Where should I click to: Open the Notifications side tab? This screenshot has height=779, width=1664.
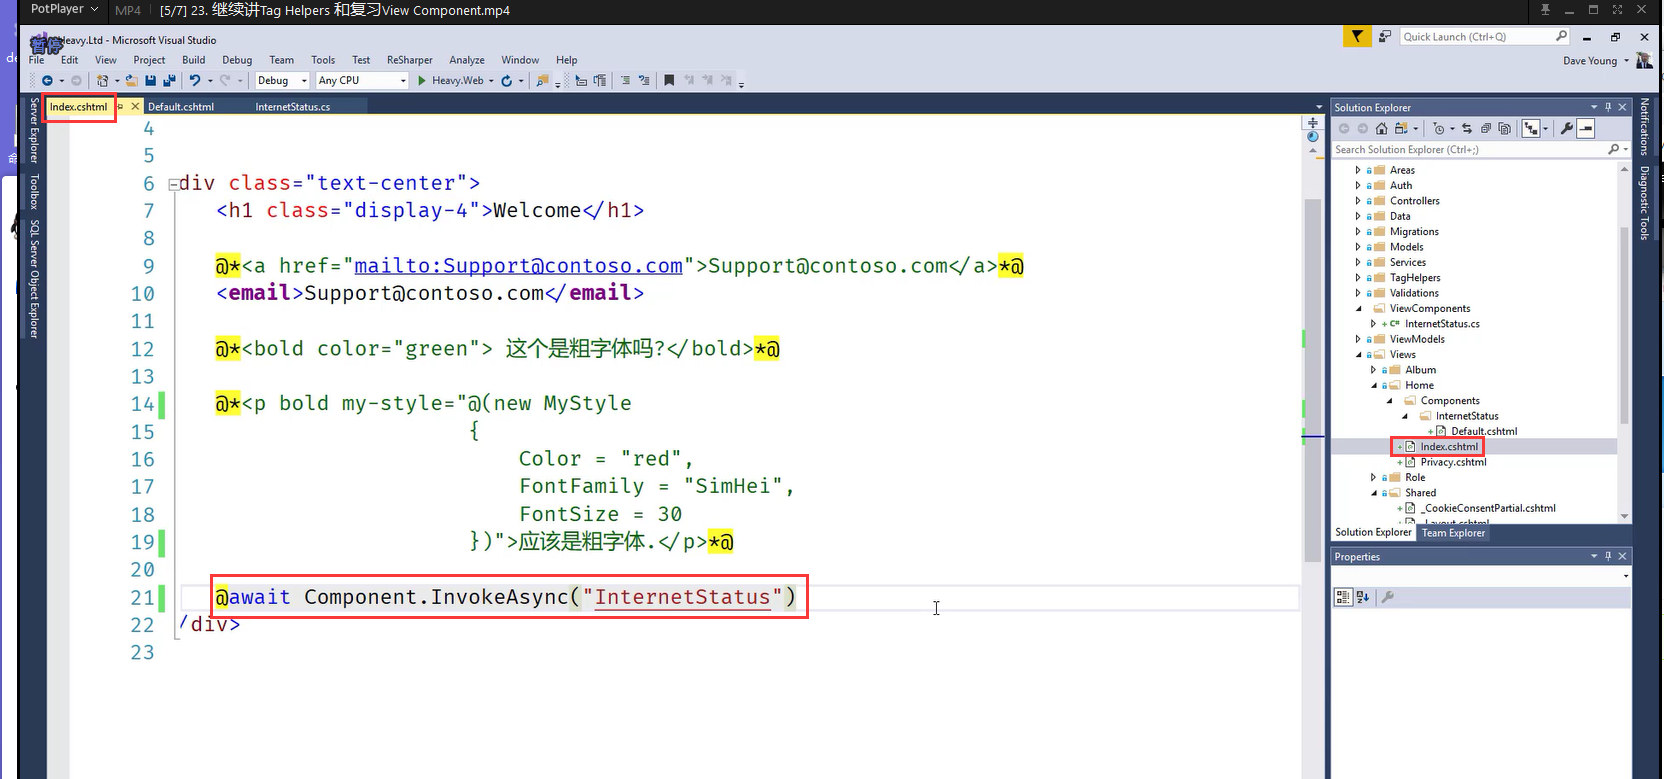(1644, 127)
